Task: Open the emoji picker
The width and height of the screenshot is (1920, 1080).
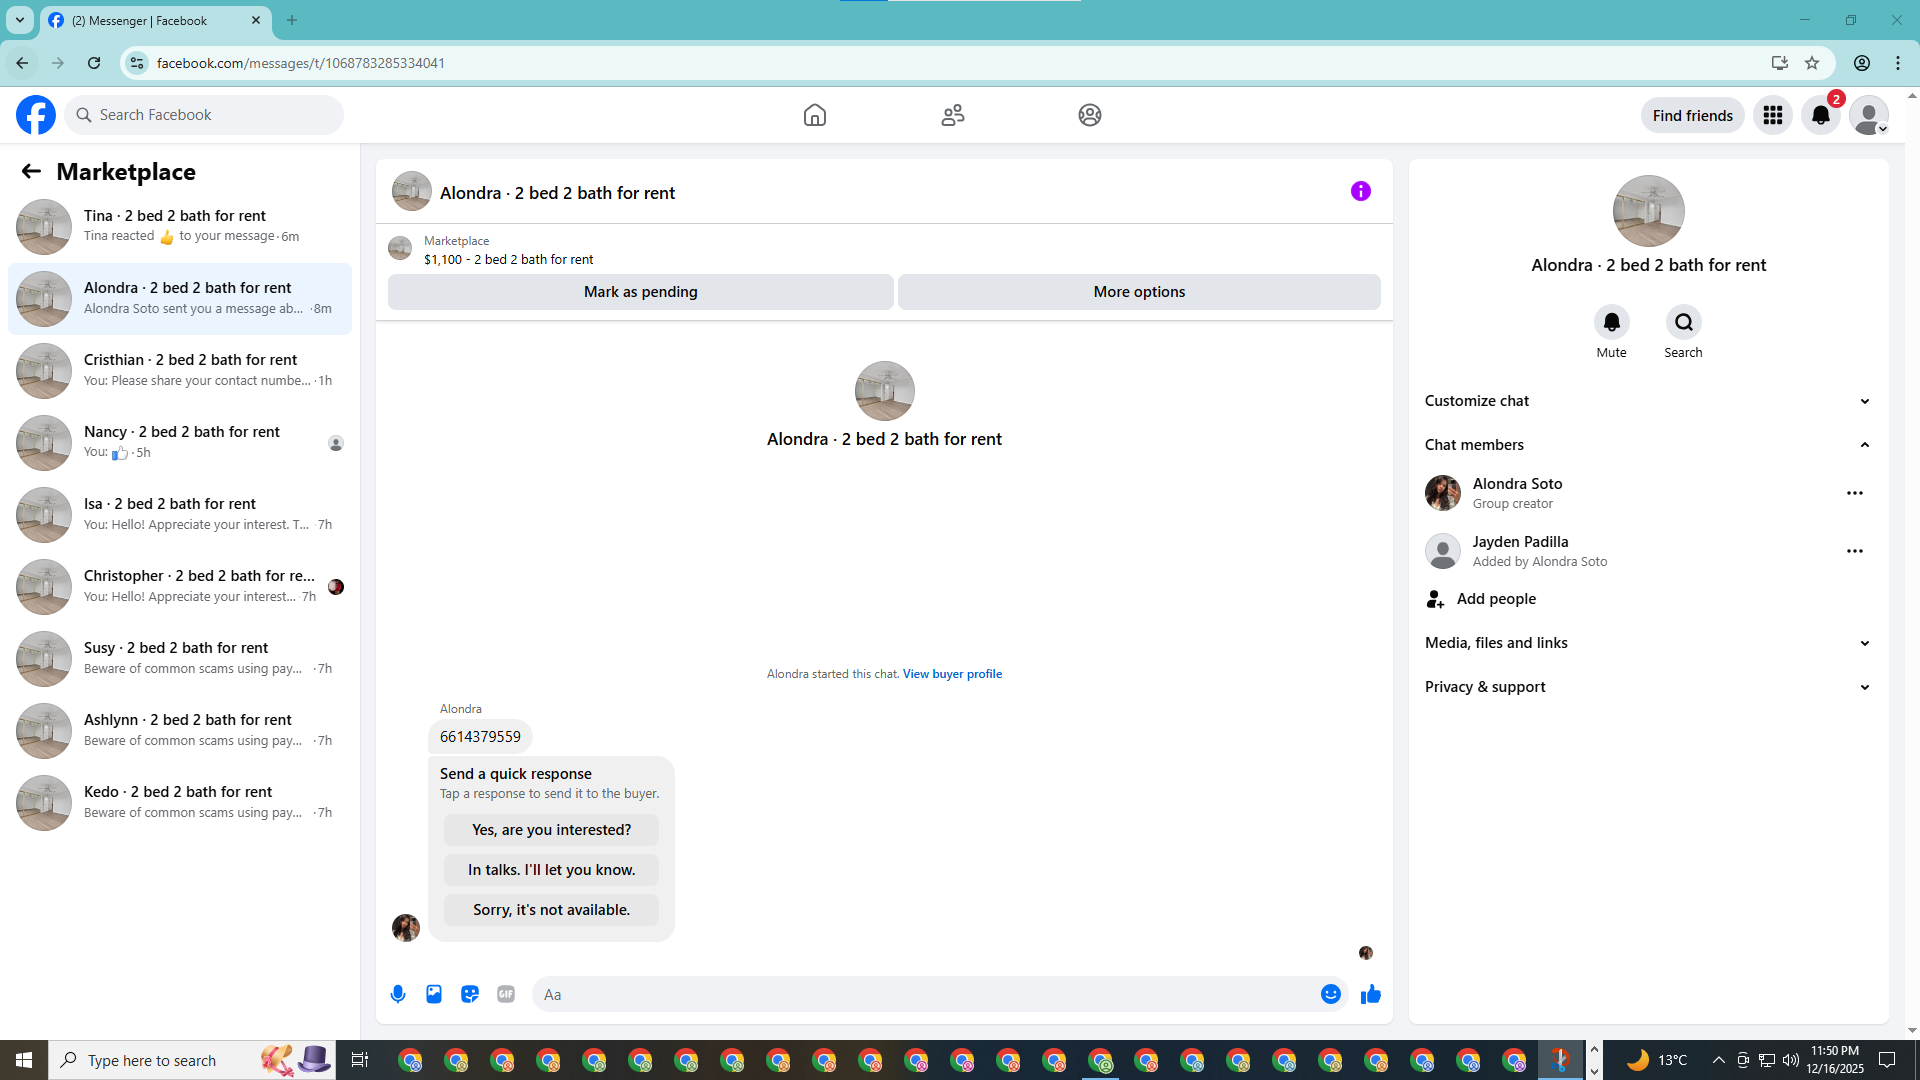Action: point(1331,994)
